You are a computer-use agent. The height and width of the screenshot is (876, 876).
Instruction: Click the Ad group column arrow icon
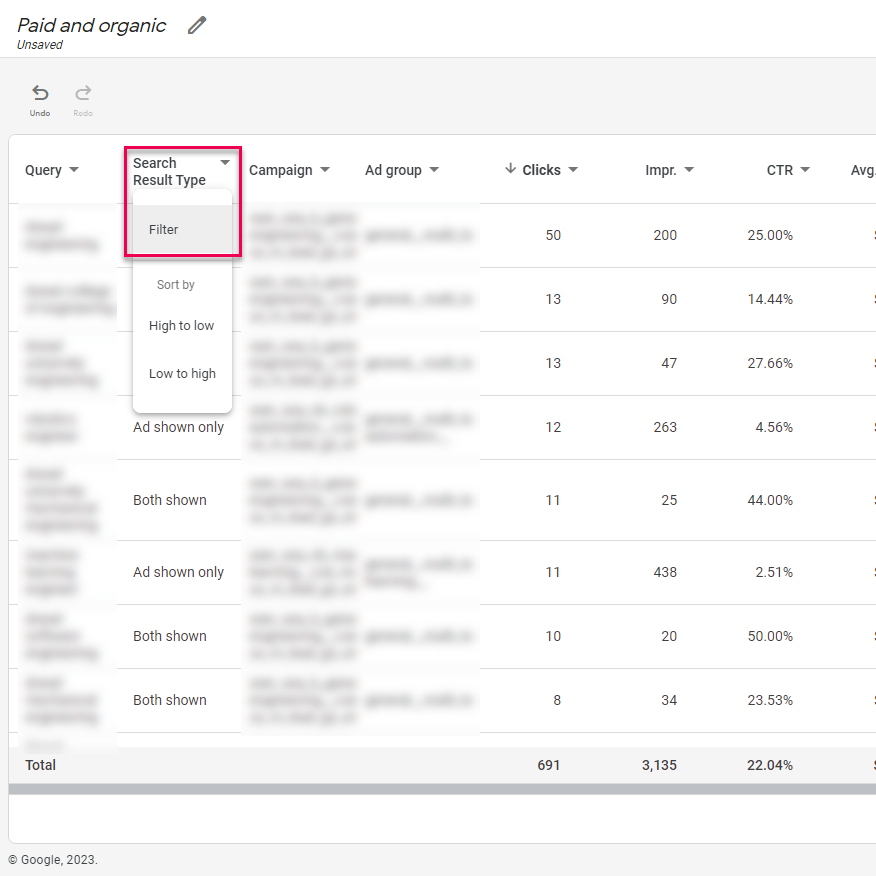(x=435, y=170)
